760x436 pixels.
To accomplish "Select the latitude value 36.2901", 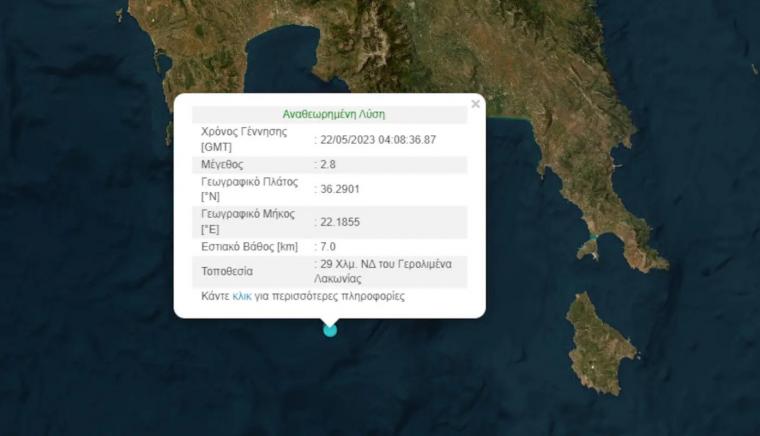I will 340,189.
